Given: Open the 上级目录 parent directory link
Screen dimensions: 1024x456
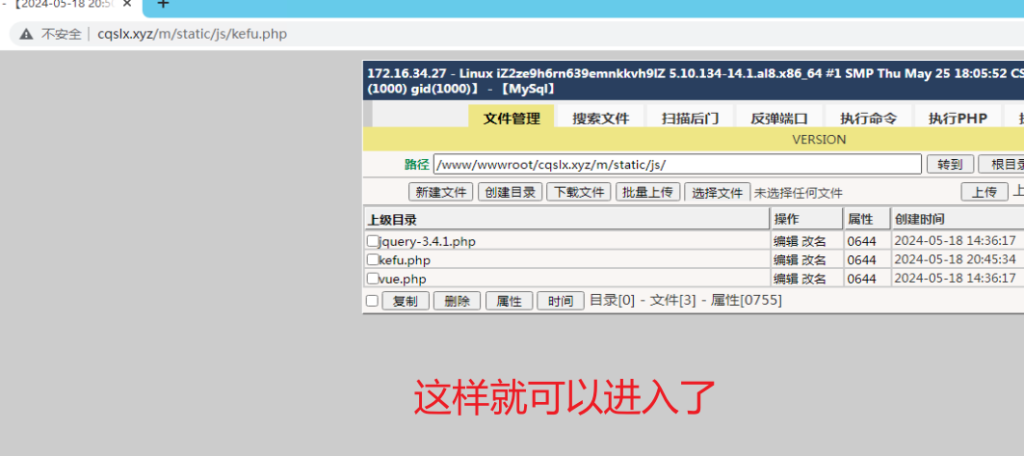Looking at the screenshot, I should point(392,220).
